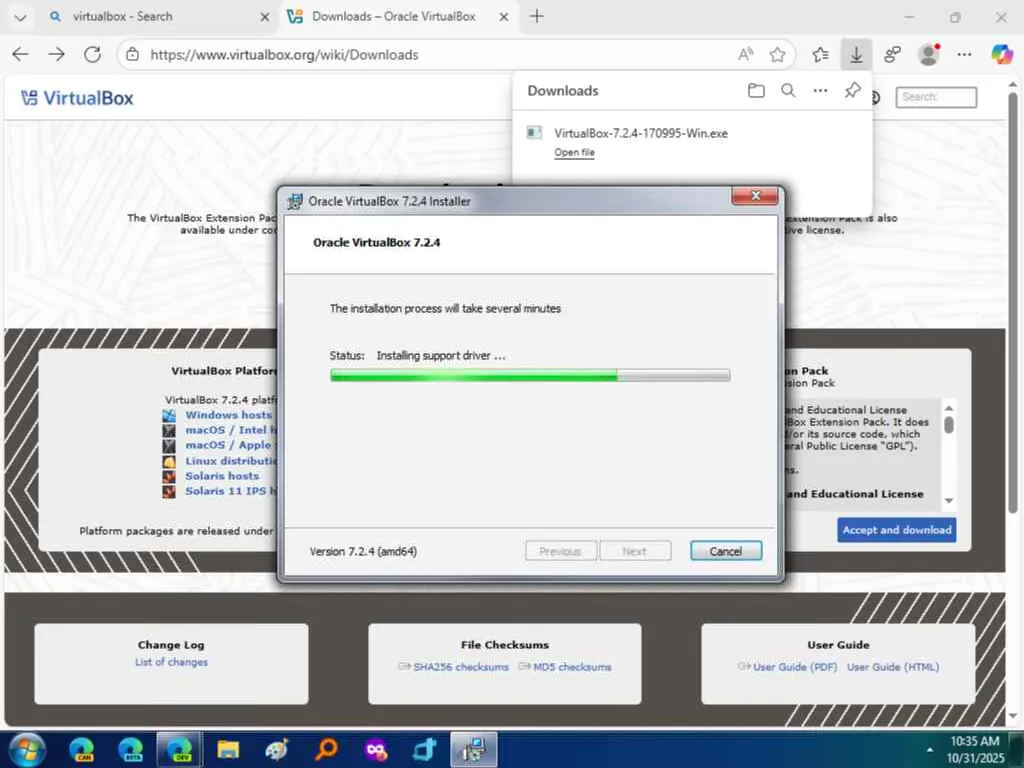Open the List of changes link

point(171,662)
